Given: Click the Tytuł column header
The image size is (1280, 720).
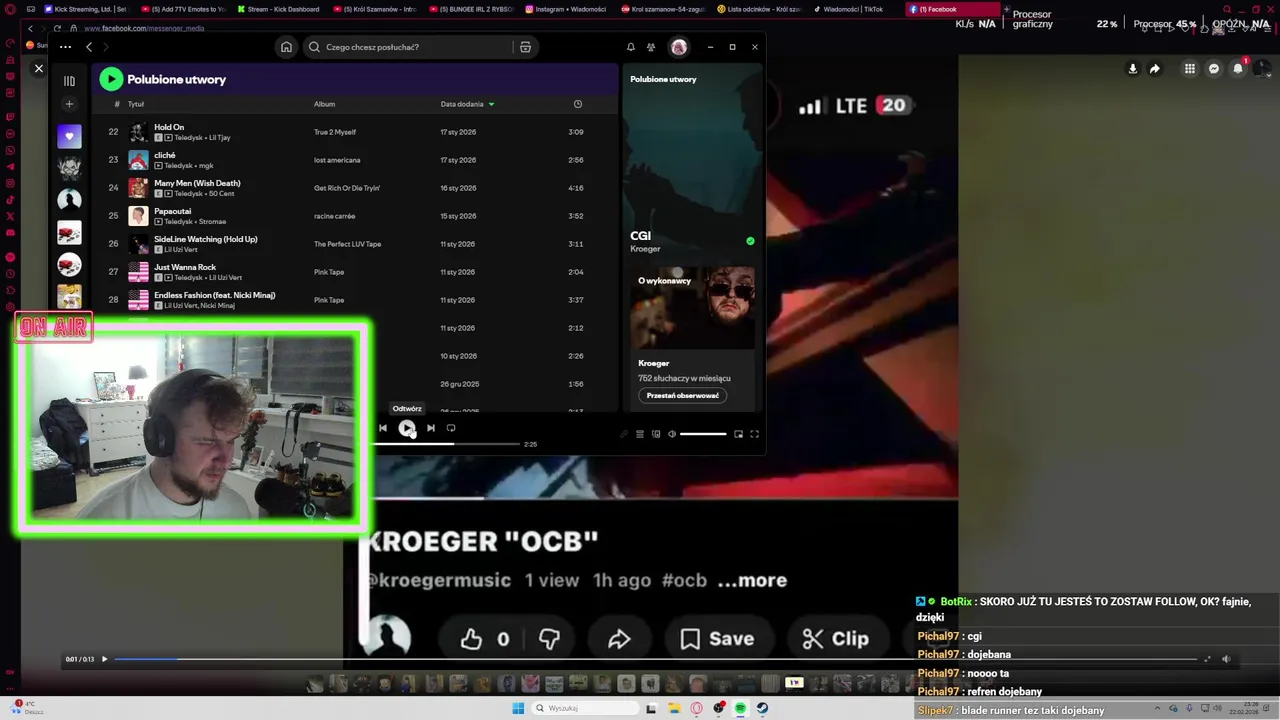Looking at the screenshot, I should [136, 104].
